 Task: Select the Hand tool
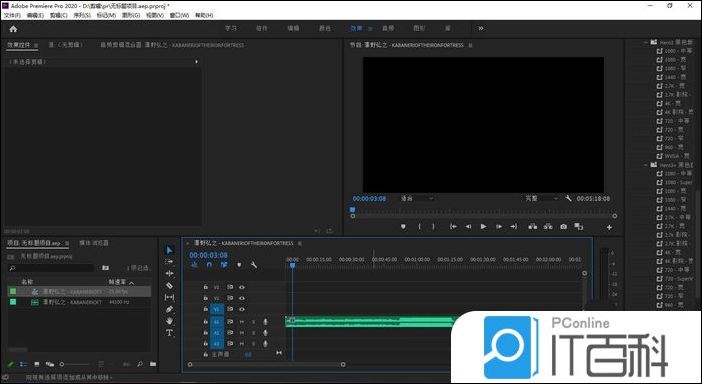point(169,321)
